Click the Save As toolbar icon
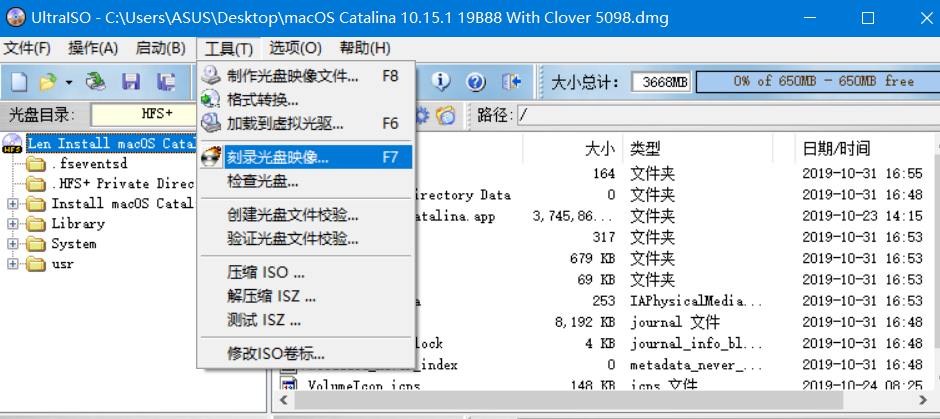This screenshot has height=419, width=940. [x=166, y=82]
